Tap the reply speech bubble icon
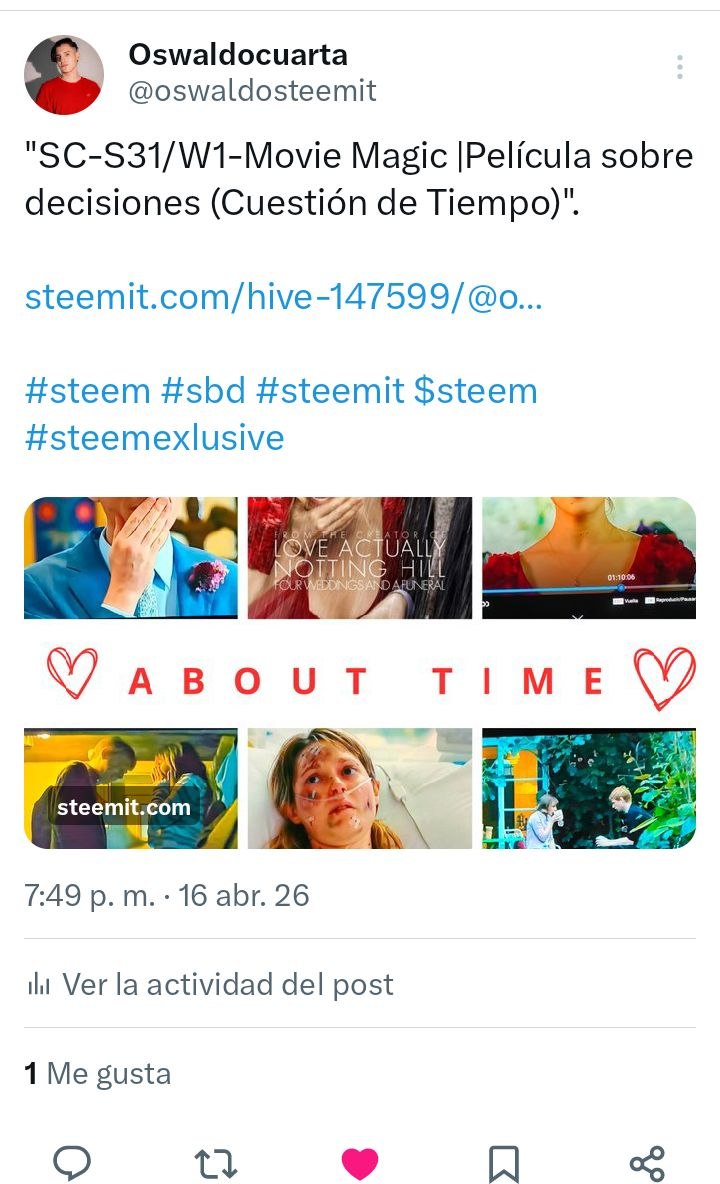This screenshot has width=720, height=1184. point(72,1161)
